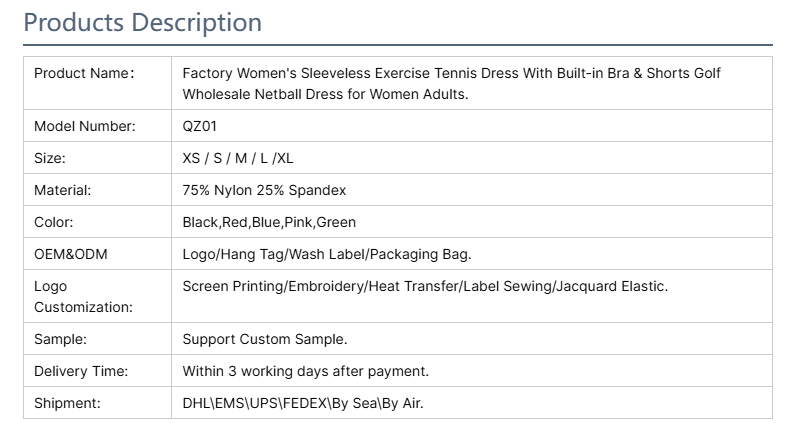Viewport: 811px width, 423px height.
Task: Select the QZ01 model number value
Action: pyautogui.click(x=200, y=126)
